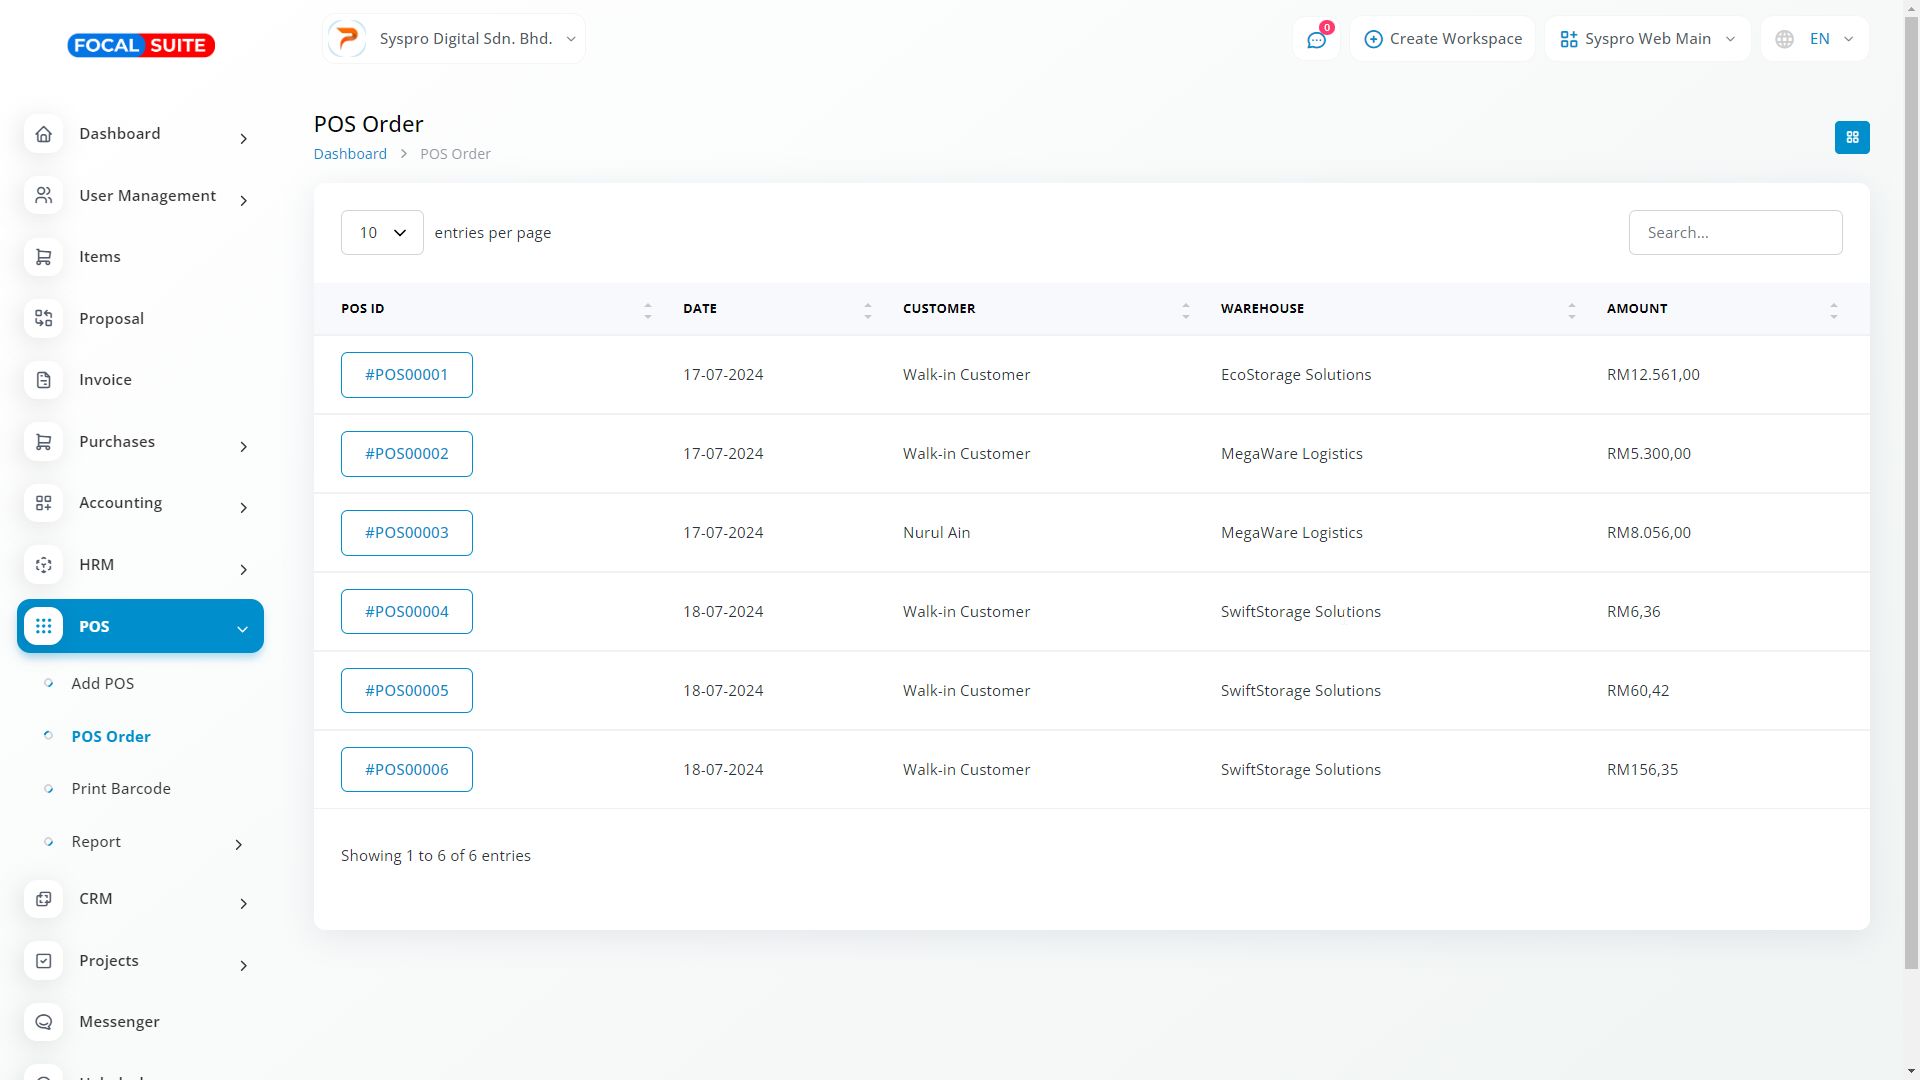
Task: Open the Syspro Digital Sdn. Bhd. company dropdown
Action: tap(454, 39)
